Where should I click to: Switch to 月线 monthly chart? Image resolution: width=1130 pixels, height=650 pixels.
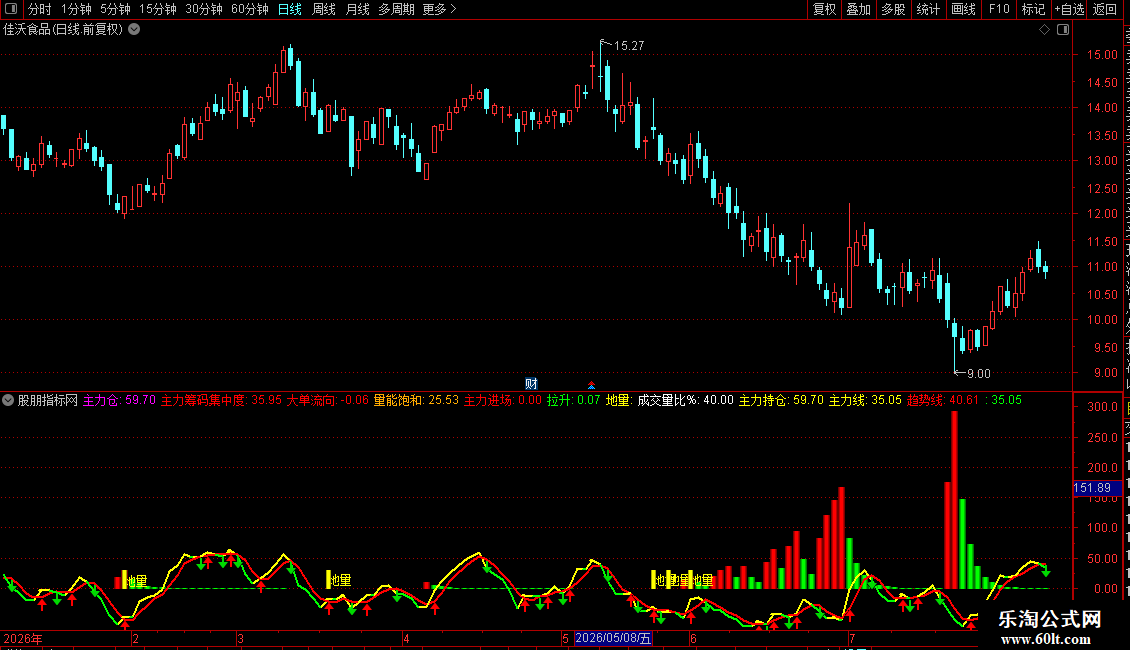pyautogui.click(x=357, y=9)
